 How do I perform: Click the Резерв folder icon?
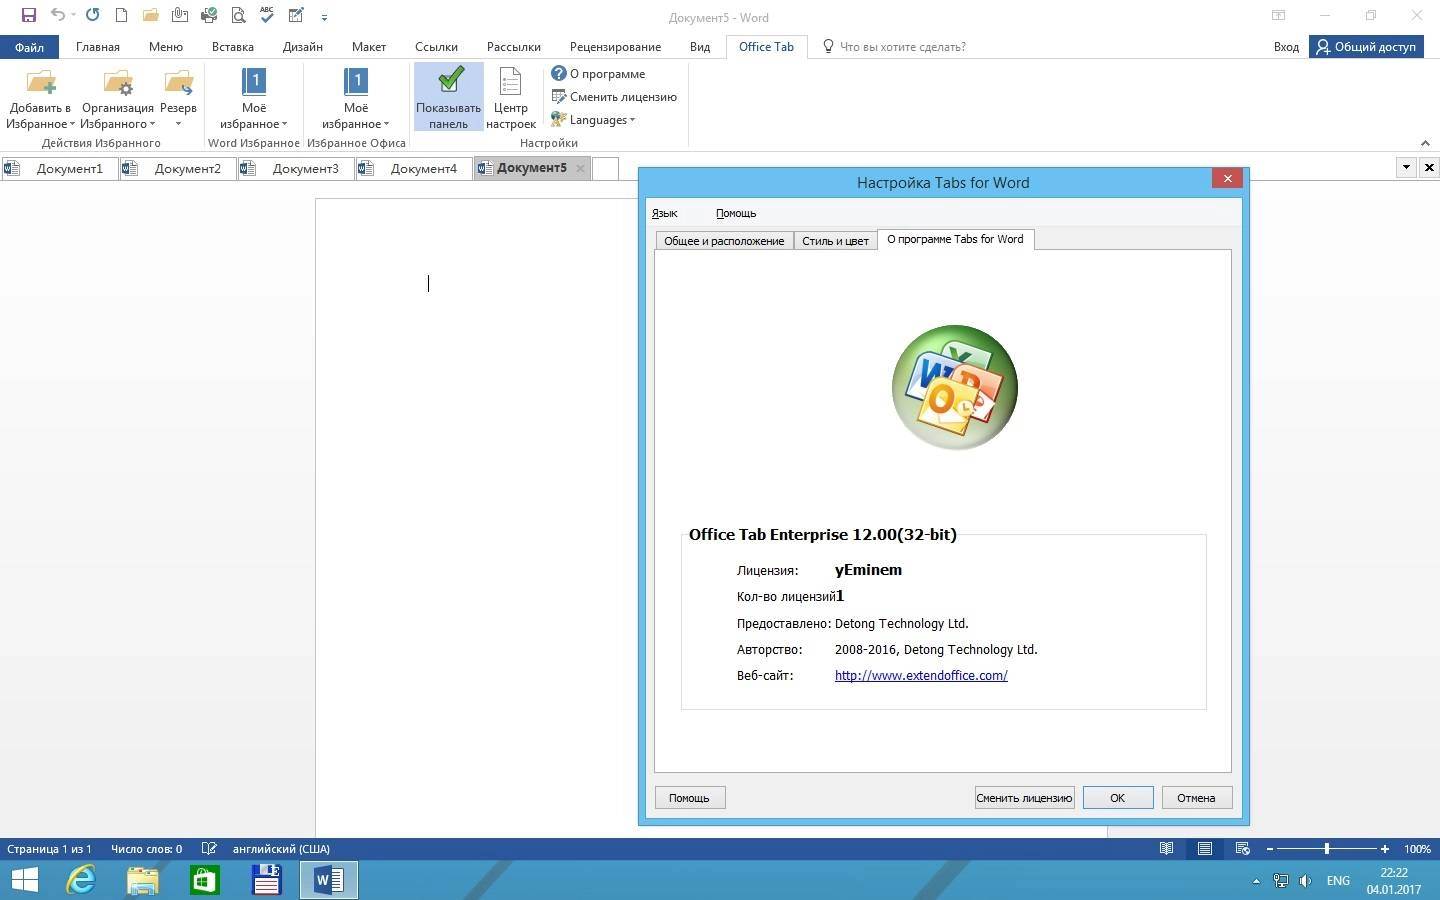point(178,82)
